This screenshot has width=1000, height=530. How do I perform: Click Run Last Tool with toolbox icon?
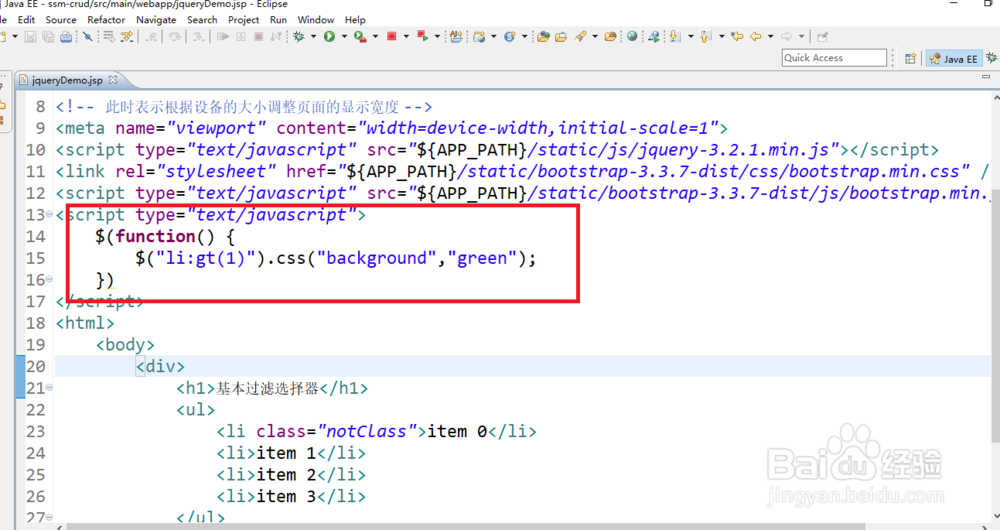tap(360, 37)
